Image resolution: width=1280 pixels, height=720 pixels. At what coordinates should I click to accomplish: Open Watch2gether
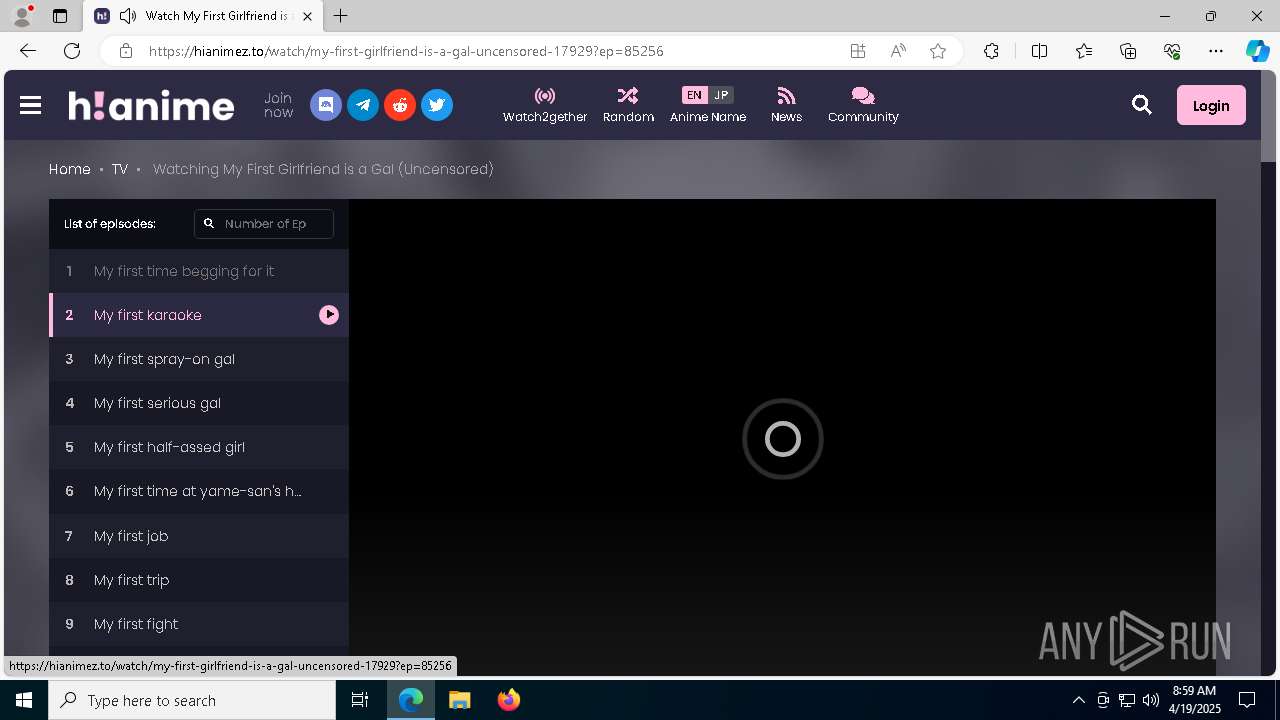coord(545,105)
